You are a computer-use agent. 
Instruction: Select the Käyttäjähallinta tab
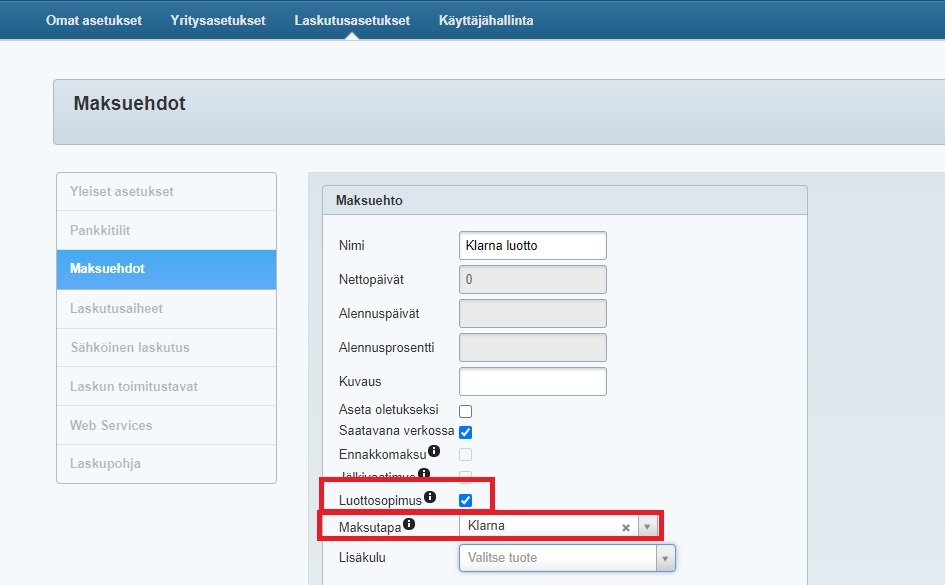(486, 20)
